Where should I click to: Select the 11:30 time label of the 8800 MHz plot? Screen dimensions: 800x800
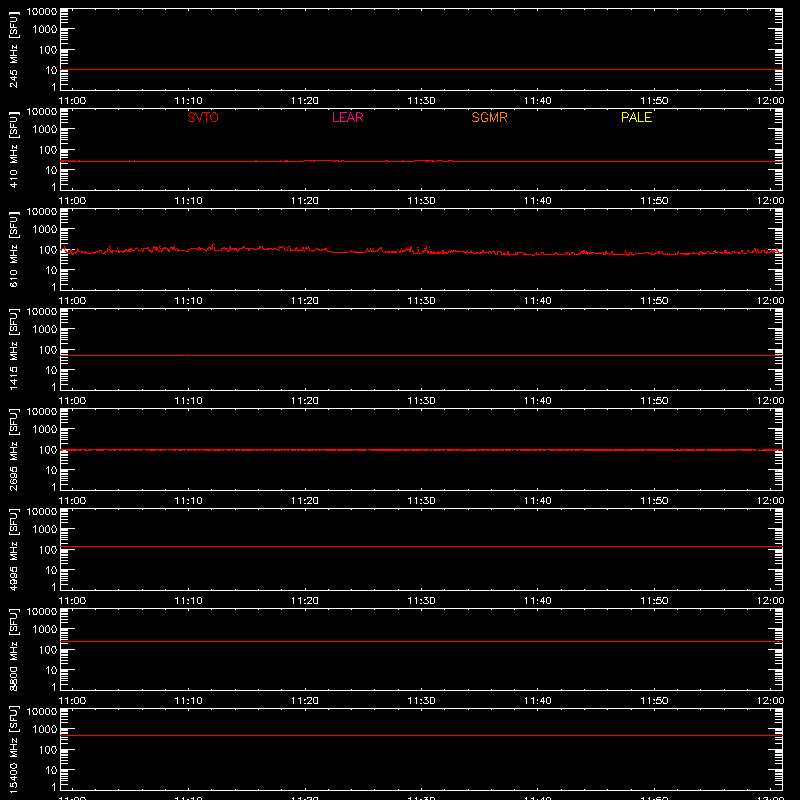[421, 701]
